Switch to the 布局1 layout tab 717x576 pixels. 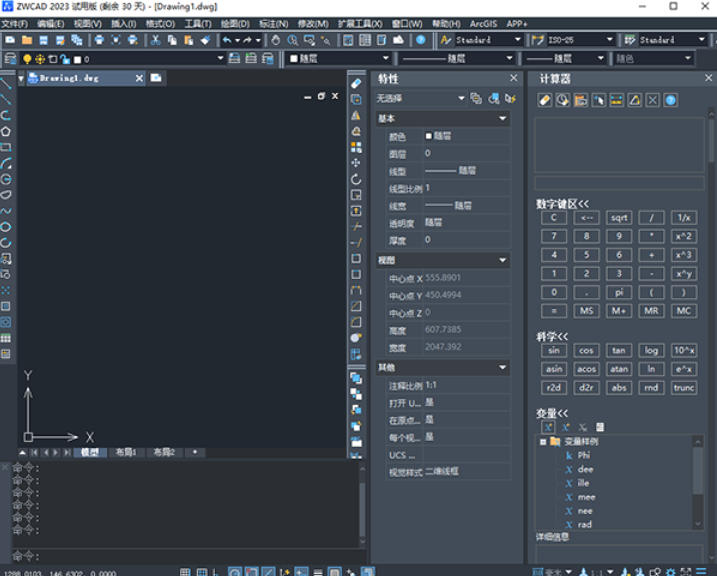click(125, 453)
